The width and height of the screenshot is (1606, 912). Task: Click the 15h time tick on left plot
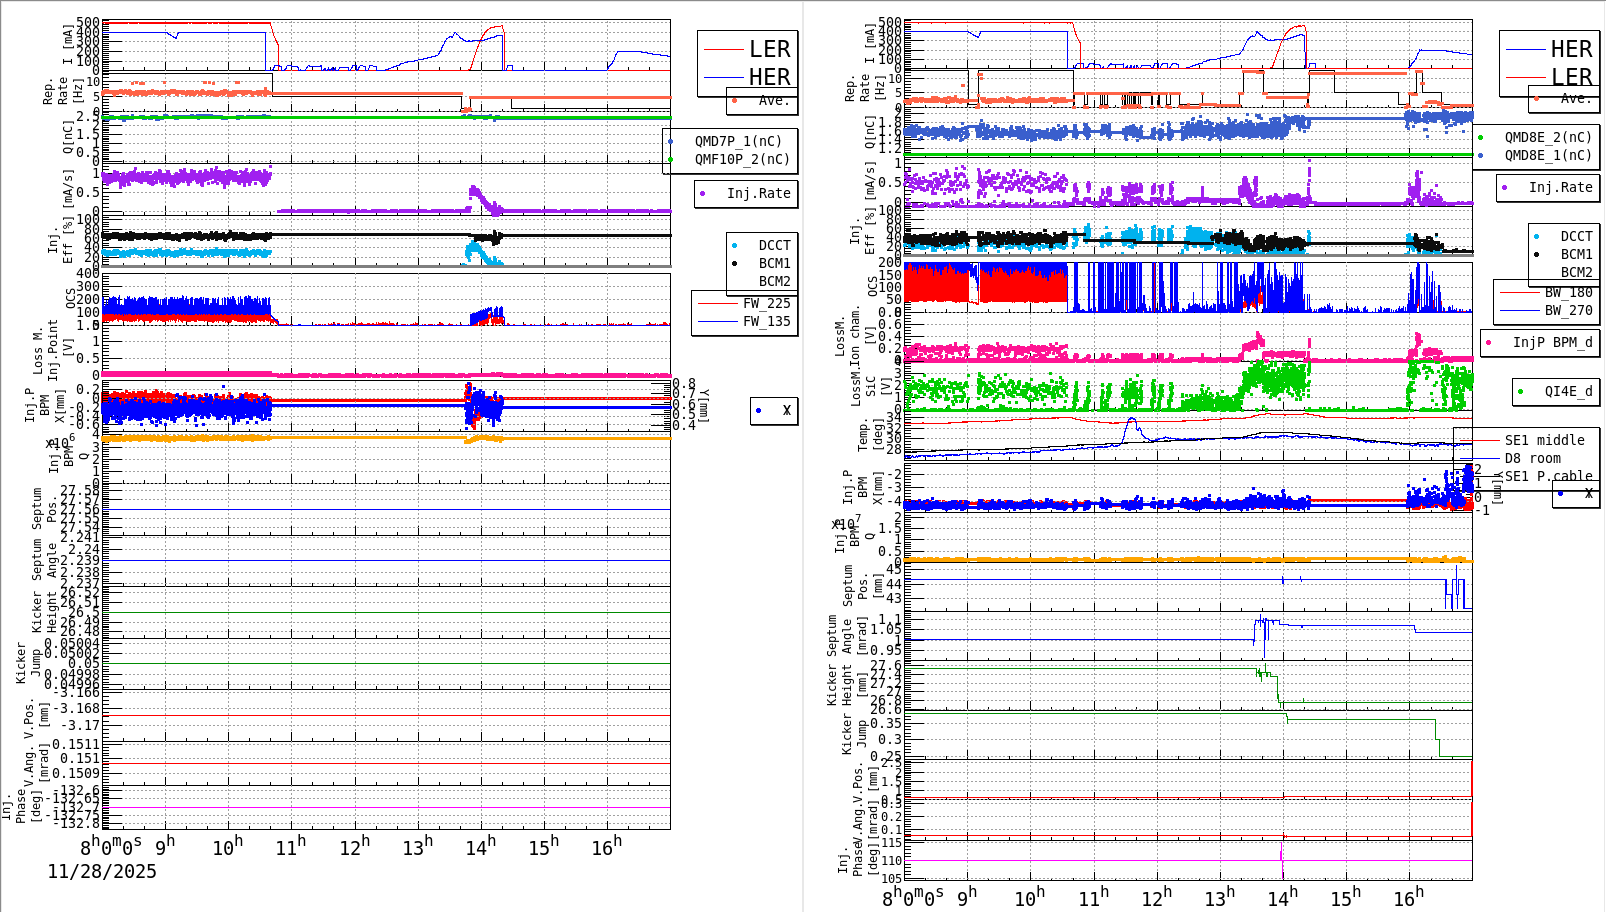[x=543, y=847]
